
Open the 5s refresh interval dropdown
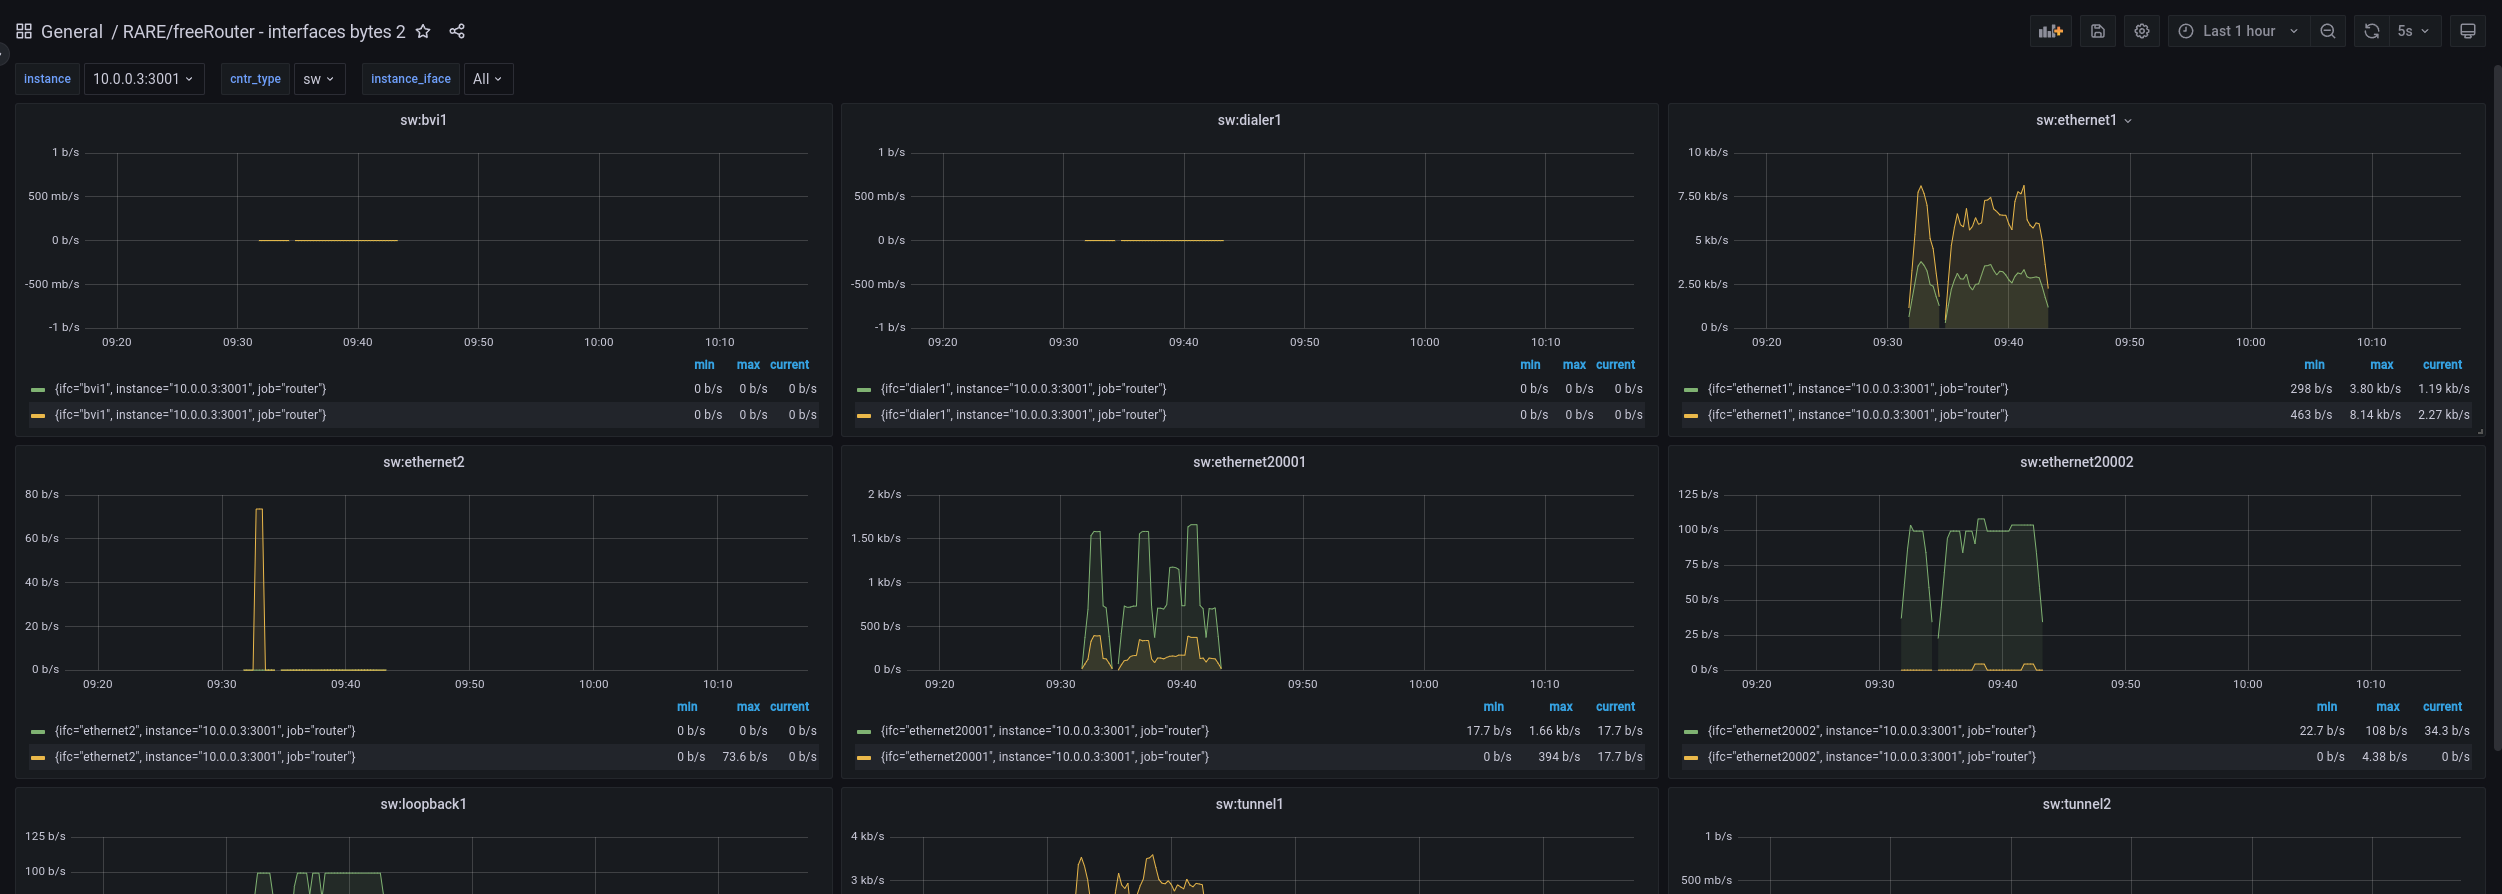[2415, 31]
